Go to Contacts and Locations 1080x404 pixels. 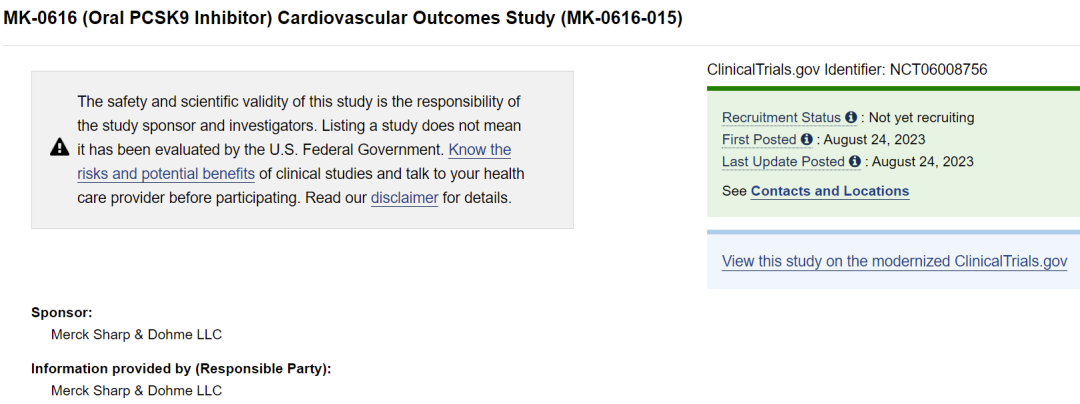coord(830,191)
